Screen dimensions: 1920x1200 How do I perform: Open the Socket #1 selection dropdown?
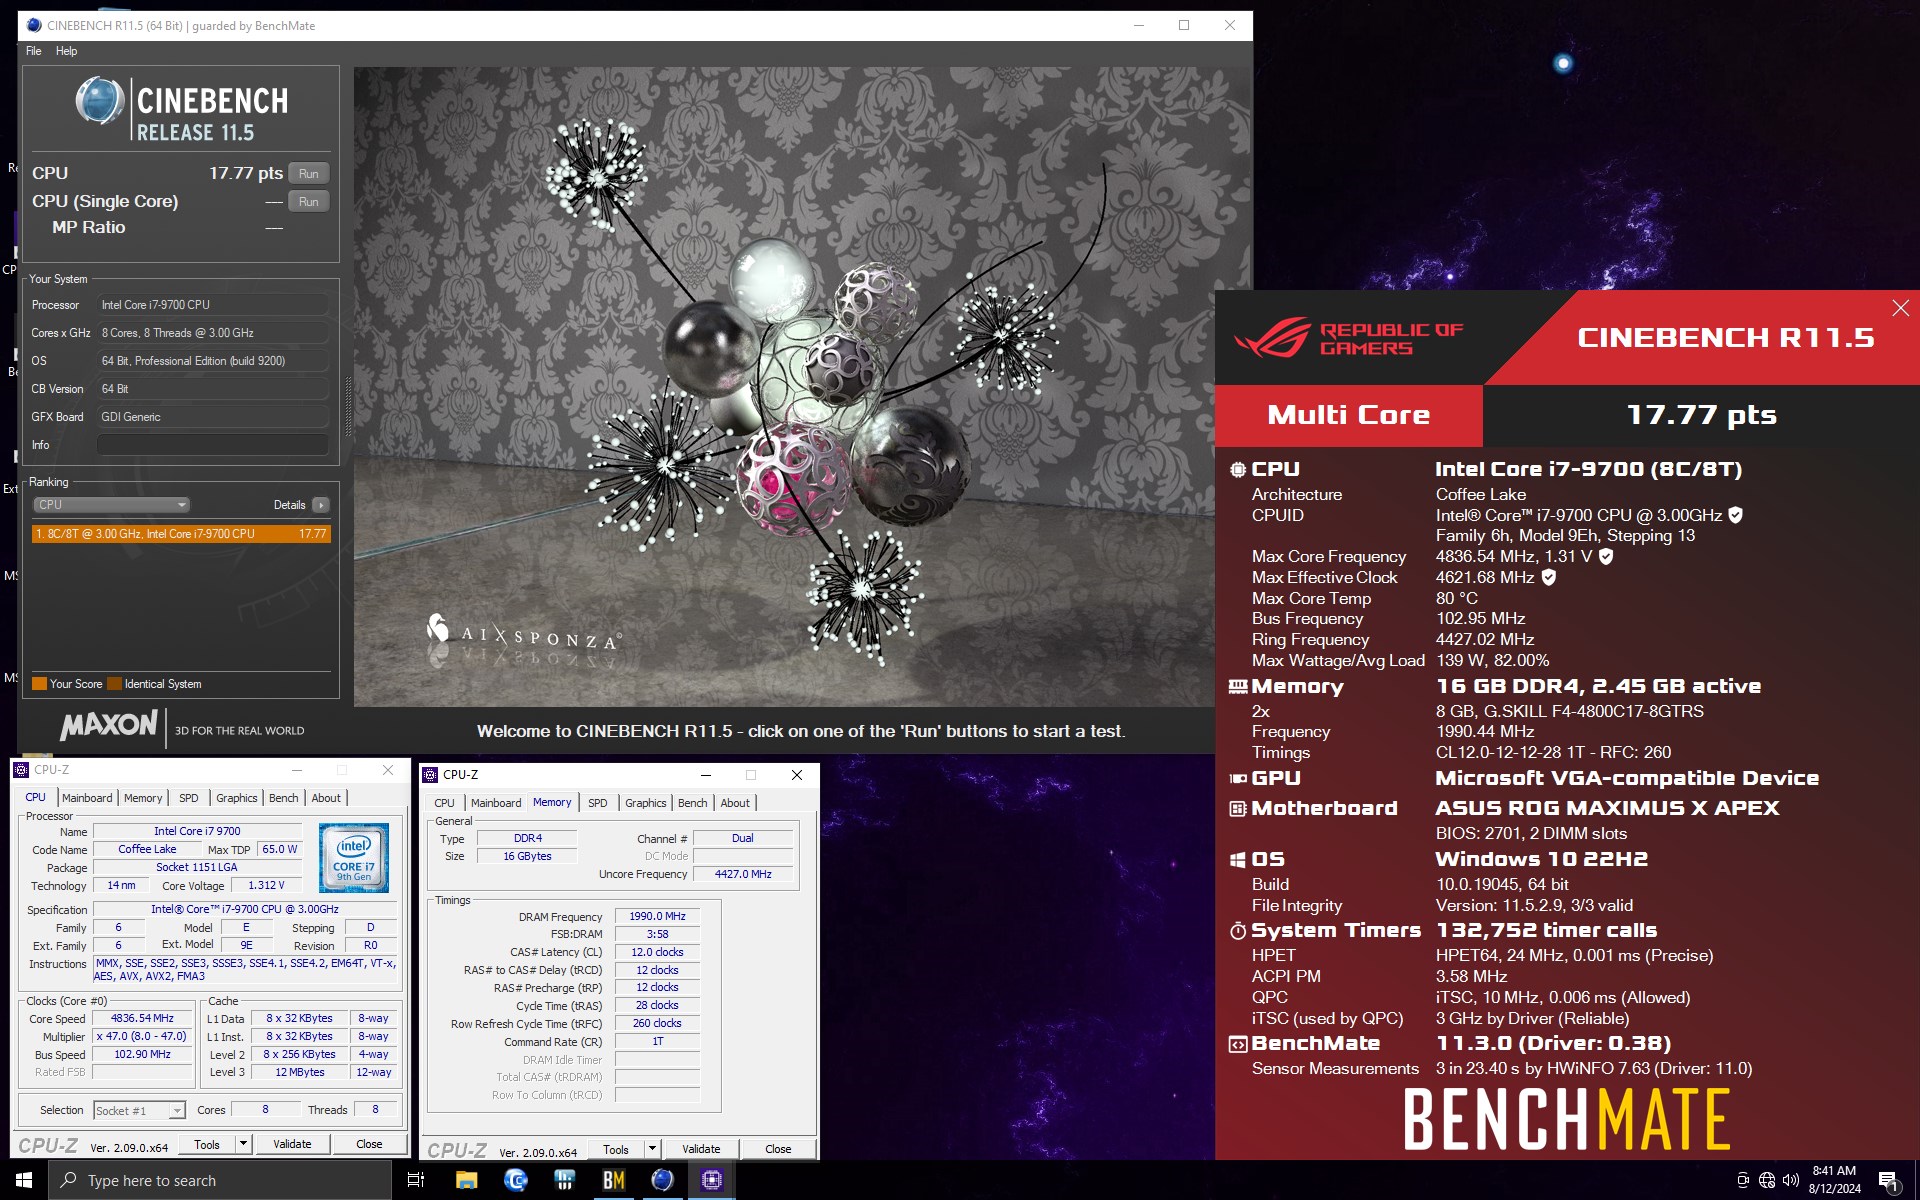click(x=140, y=1111)
